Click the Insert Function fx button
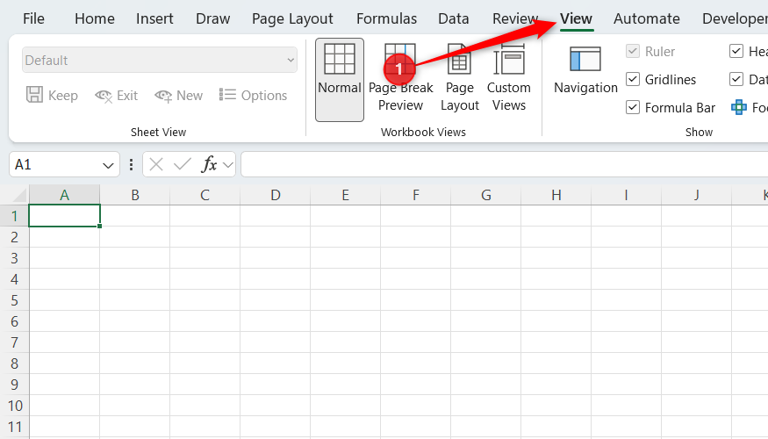768x439 pixels. [x=209, y=164]
